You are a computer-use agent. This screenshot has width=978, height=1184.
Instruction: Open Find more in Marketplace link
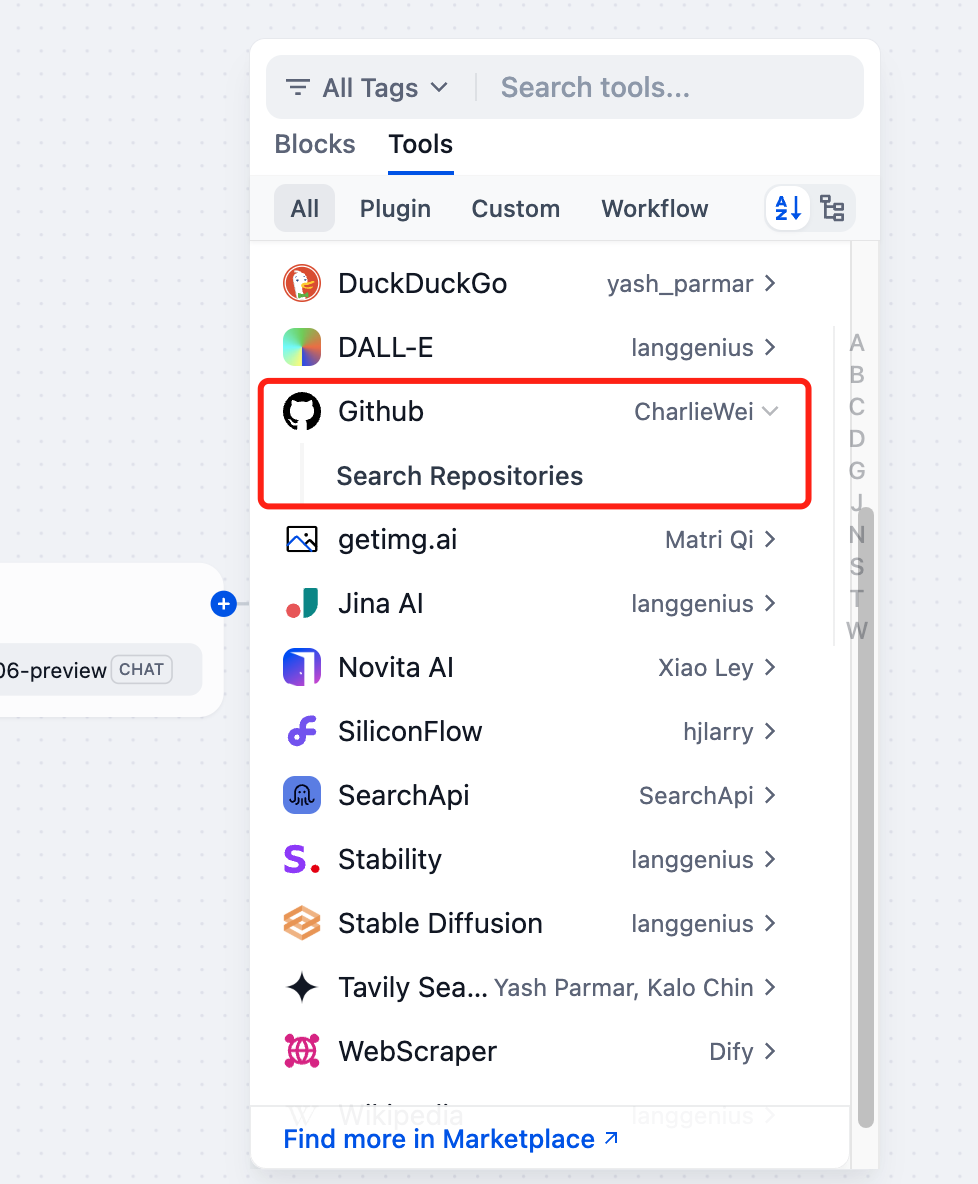click(x=451, y=1139)
